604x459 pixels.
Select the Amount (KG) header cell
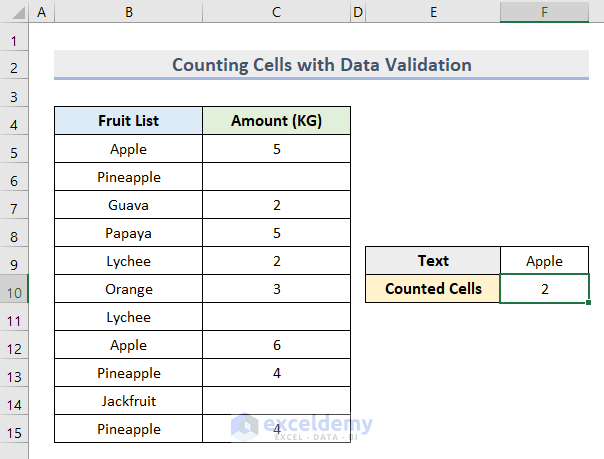tap(276, 121)
